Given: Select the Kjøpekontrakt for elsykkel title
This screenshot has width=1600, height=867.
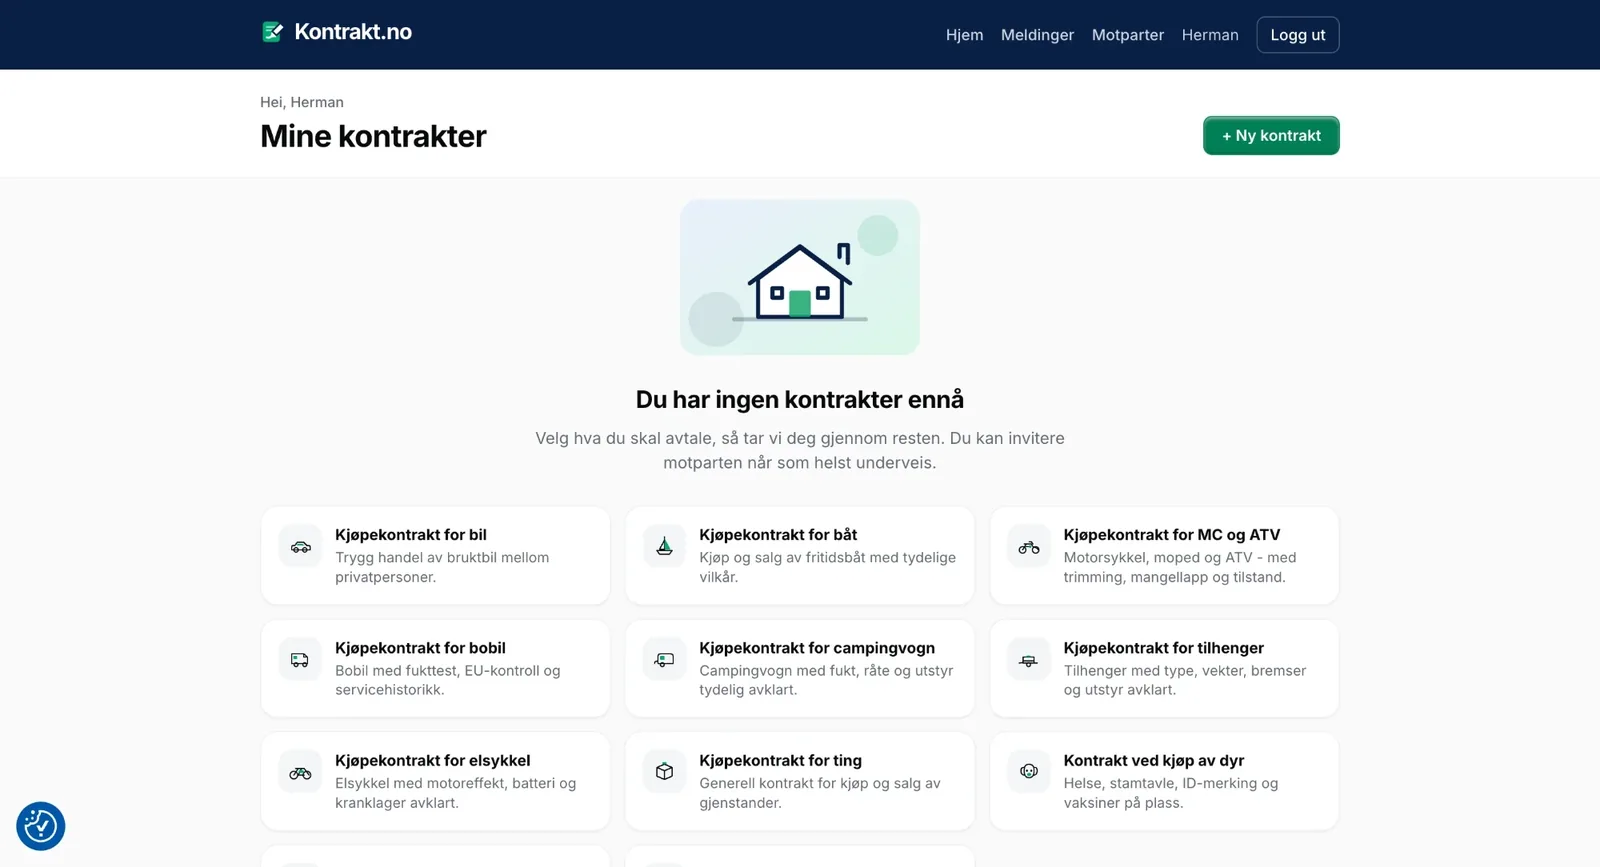Looking at the screenshot, I should point(433,761).
